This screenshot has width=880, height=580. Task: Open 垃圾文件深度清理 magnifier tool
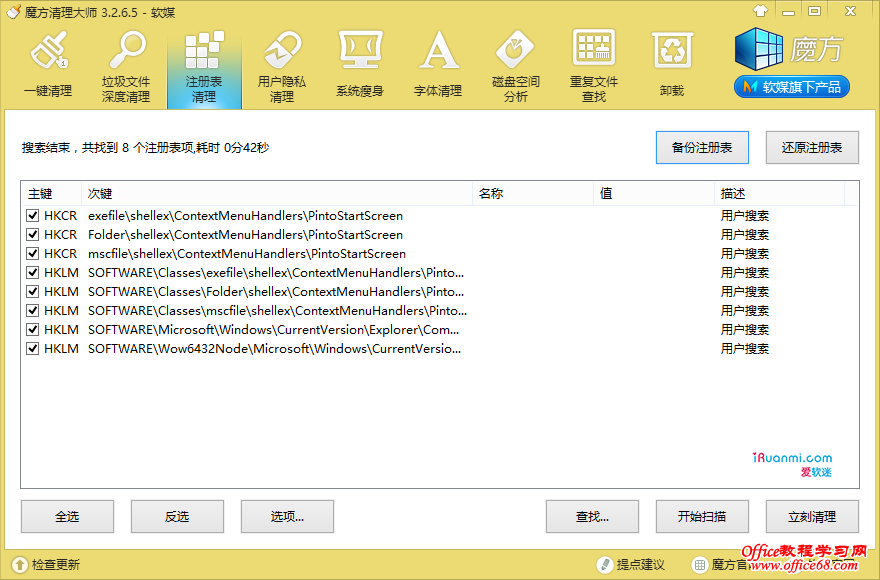click(126, 66)
